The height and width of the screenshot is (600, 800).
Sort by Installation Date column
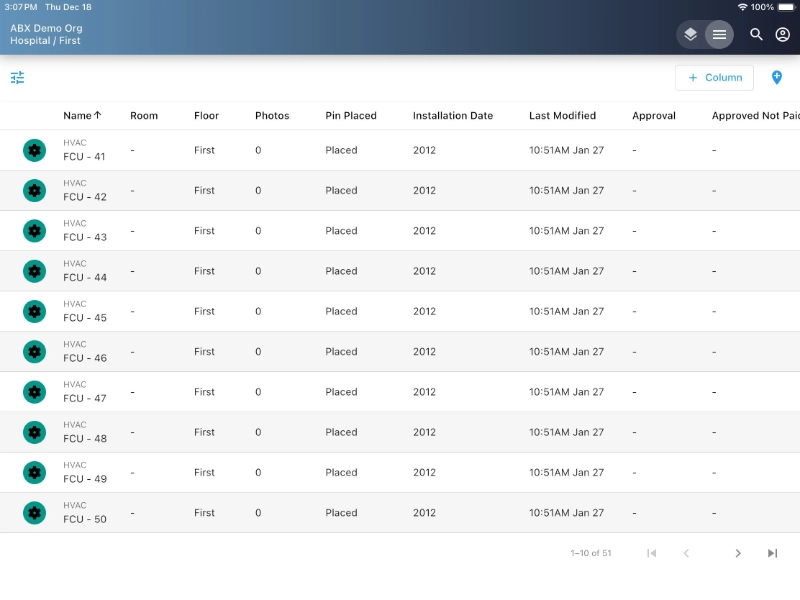click(x=452, y=116)
